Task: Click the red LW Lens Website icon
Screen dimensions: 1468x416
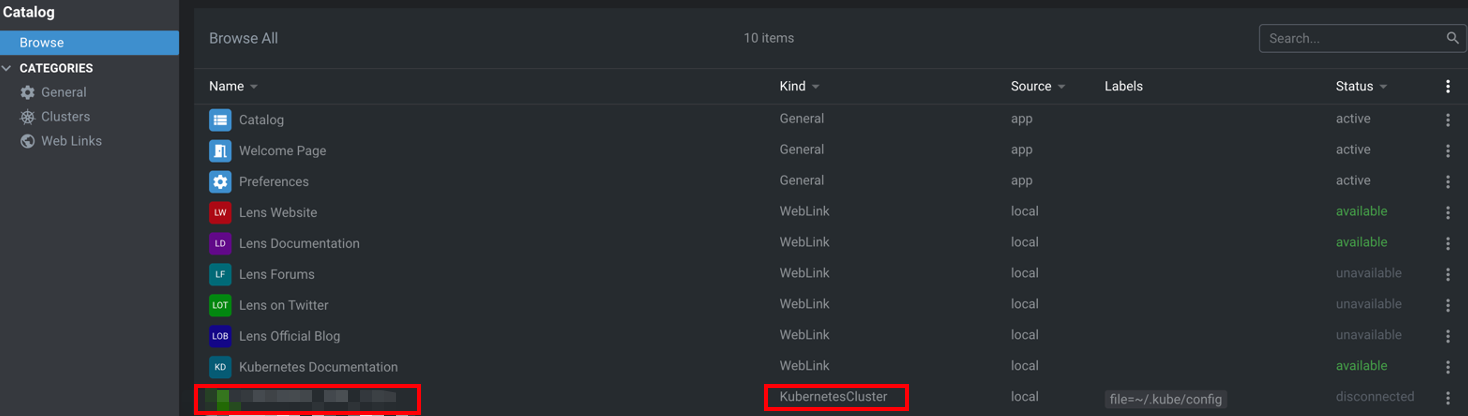Action: [220, 213]
